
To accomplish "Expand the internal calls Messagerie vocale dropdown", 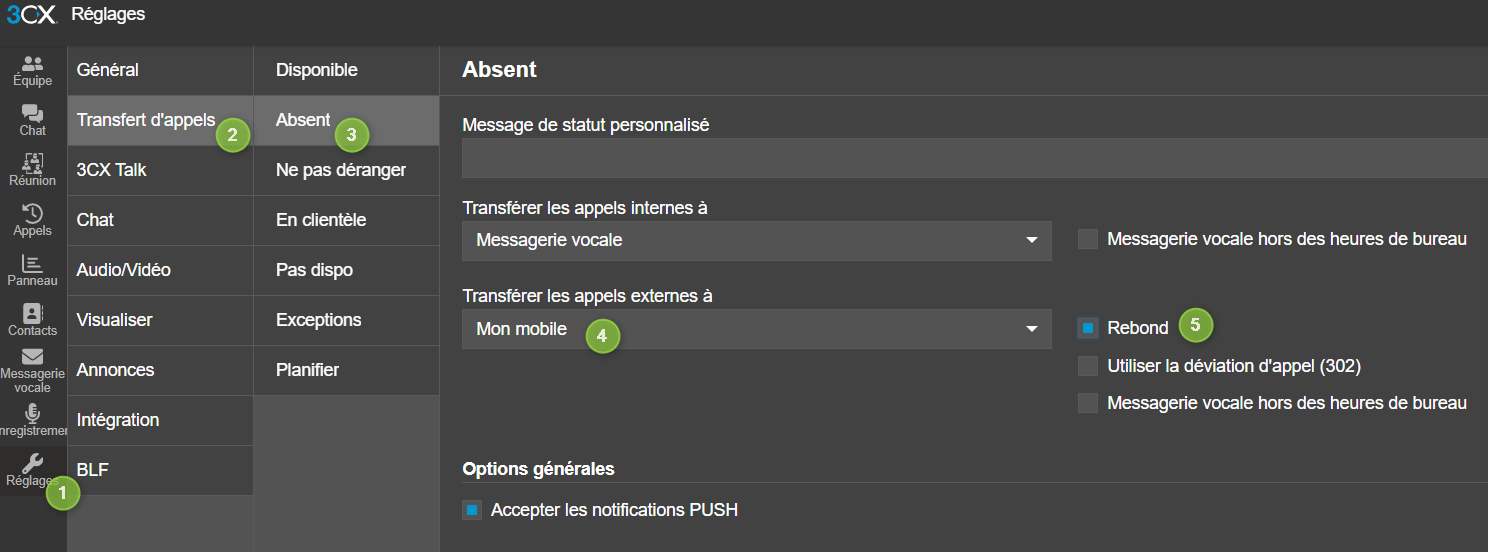I will tap(756, 241).
